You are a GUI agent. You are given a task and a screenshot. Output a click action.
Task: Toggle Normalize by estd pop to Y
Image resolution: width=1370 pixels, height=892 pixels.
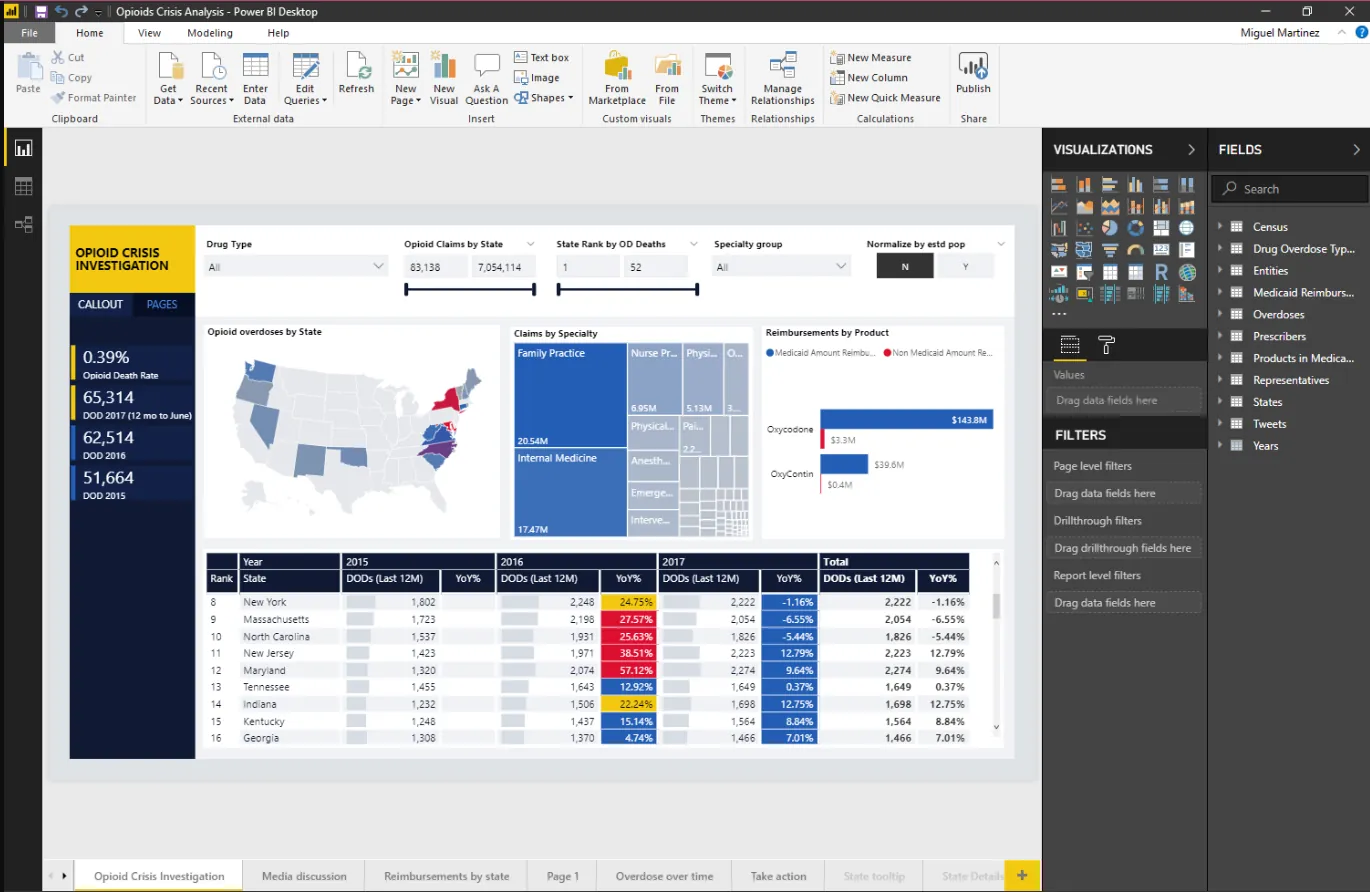965,266
